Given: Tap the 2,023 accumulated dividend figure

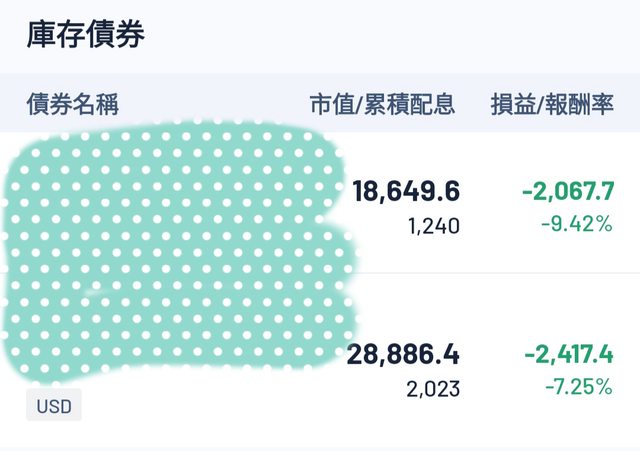Looking at the screenshot, I should pyautogui.click(x=434, y=388).
